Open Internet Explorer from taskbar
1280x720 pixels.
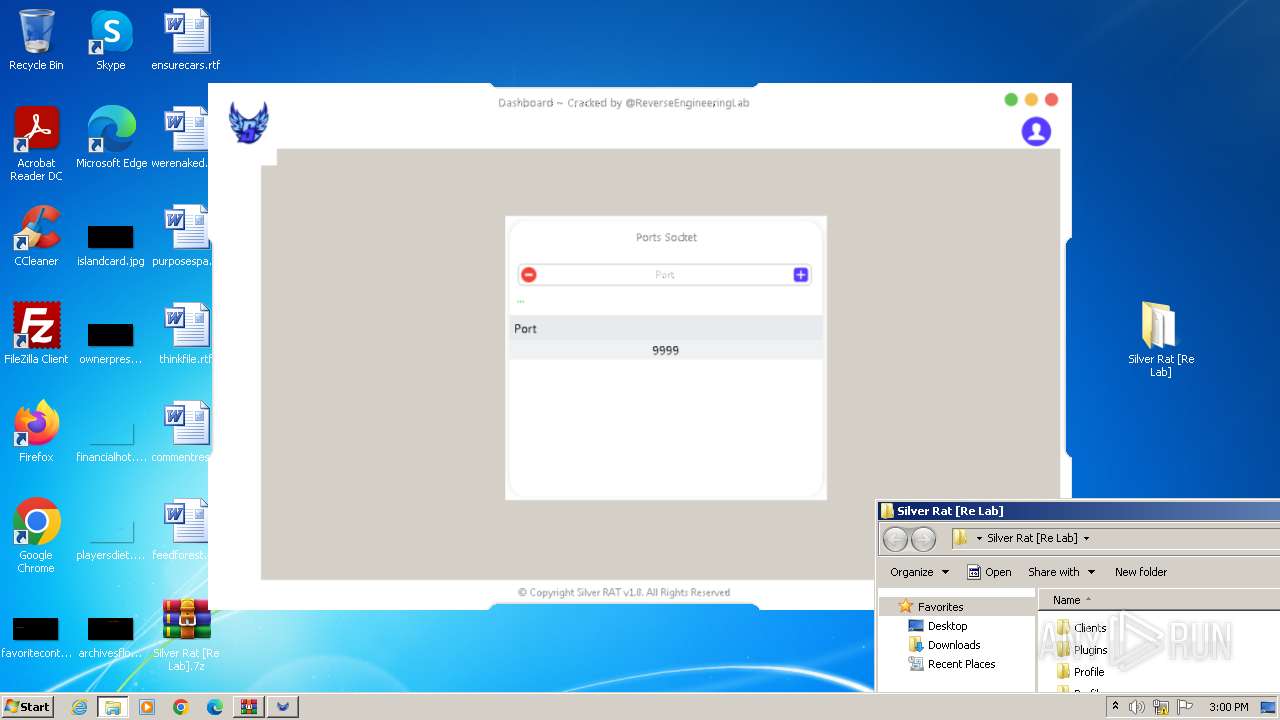point(79,707)
